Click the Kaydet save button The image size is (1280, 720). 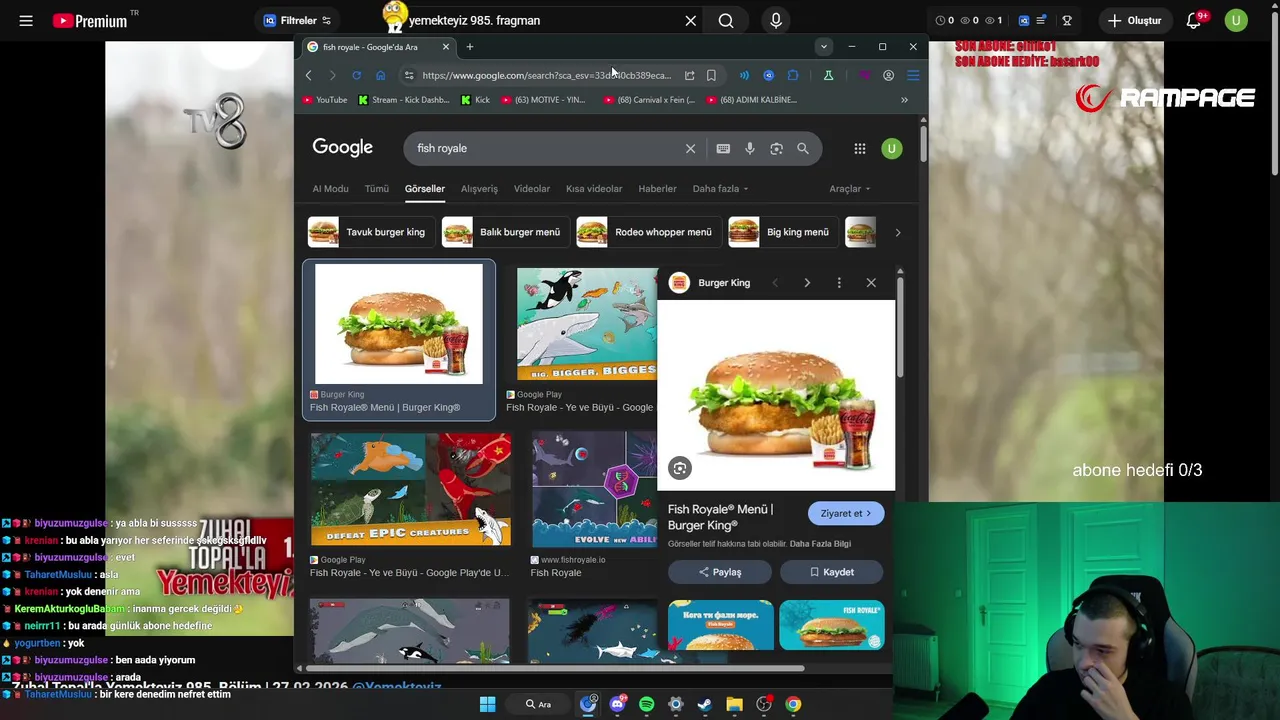pos(832,572)
